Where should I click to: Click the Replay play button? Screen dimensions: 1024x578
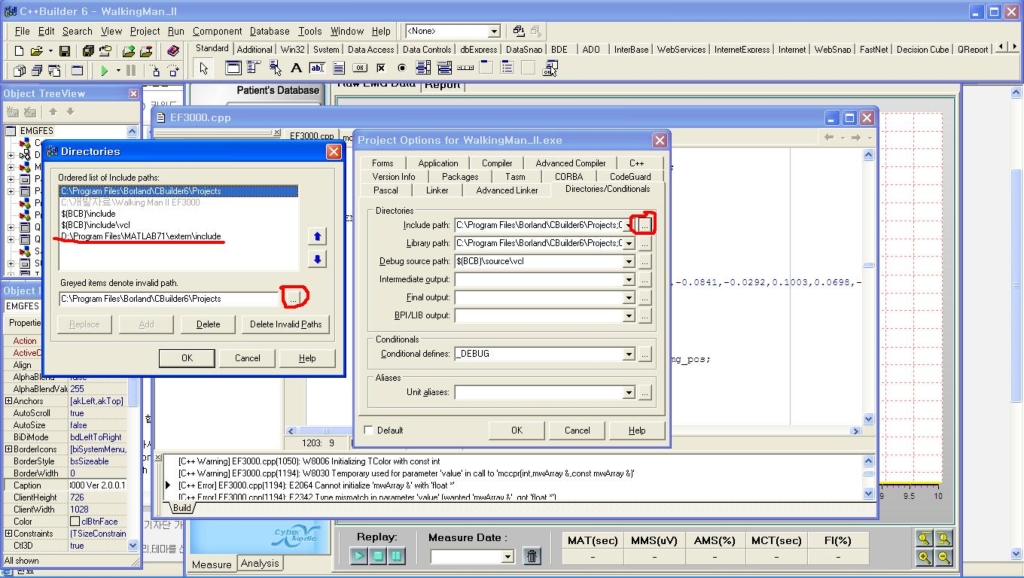pos(359,556)
